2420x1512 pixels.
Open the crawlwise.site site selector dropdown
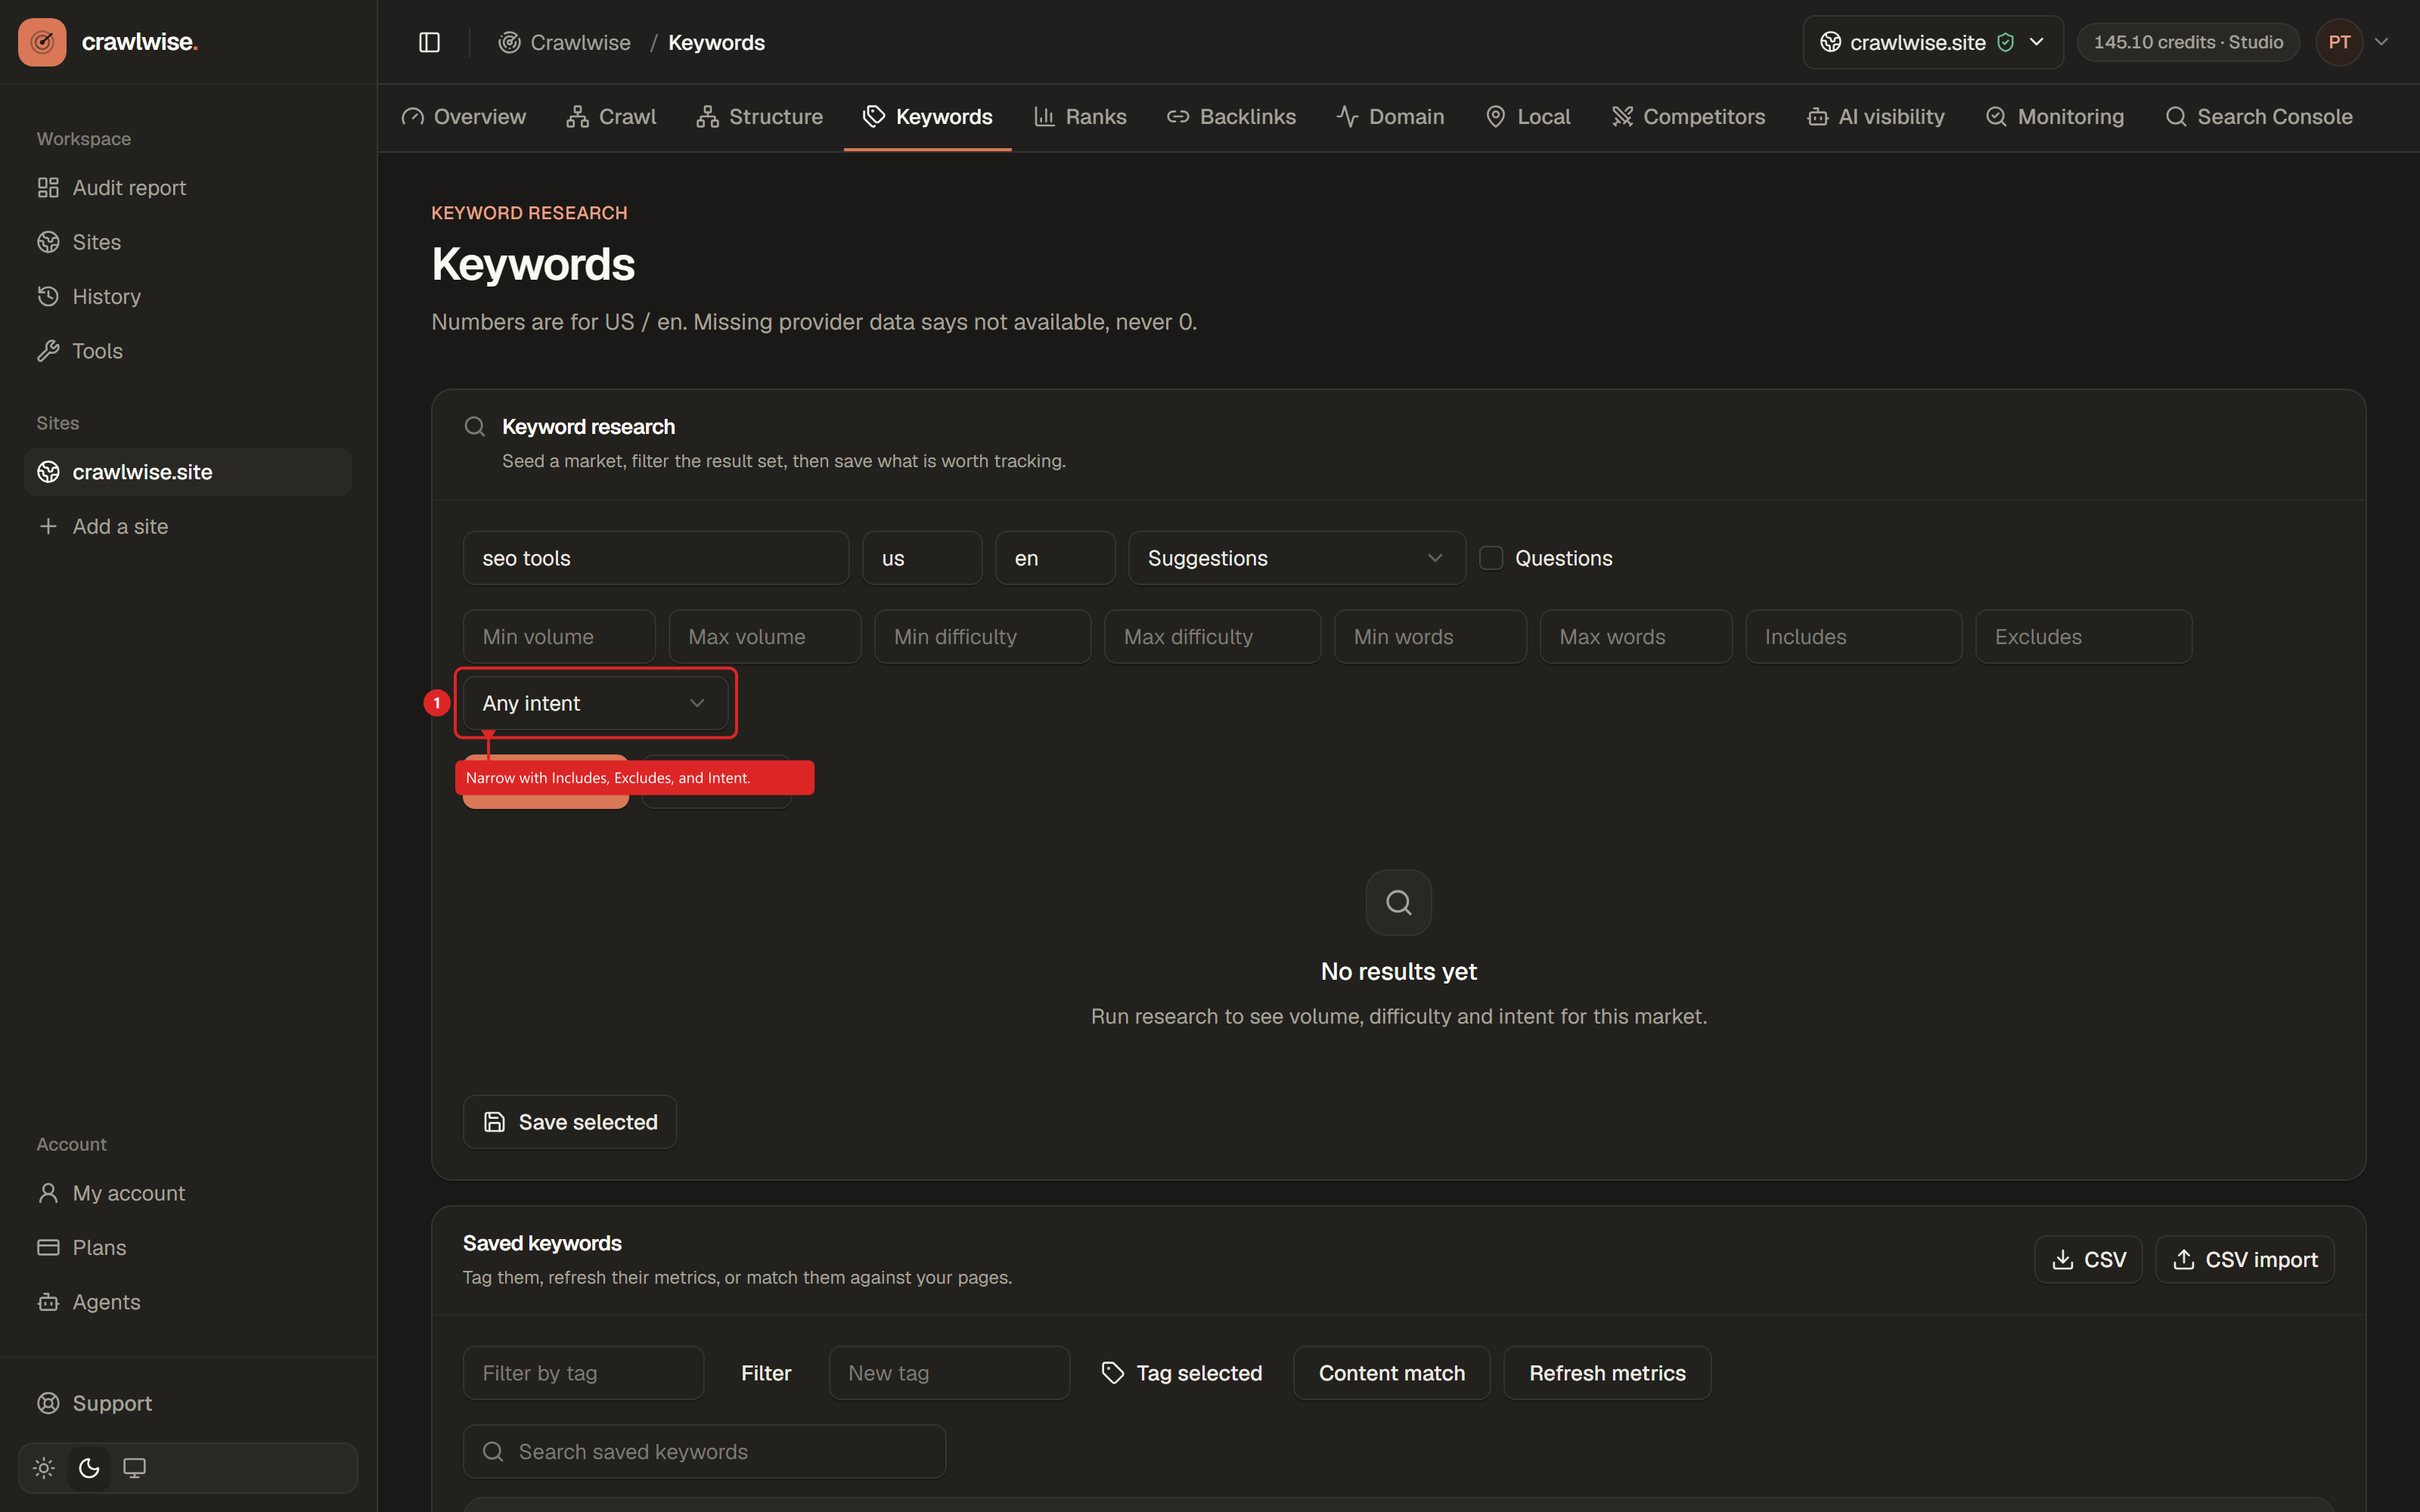click(x=1932, y=42)
